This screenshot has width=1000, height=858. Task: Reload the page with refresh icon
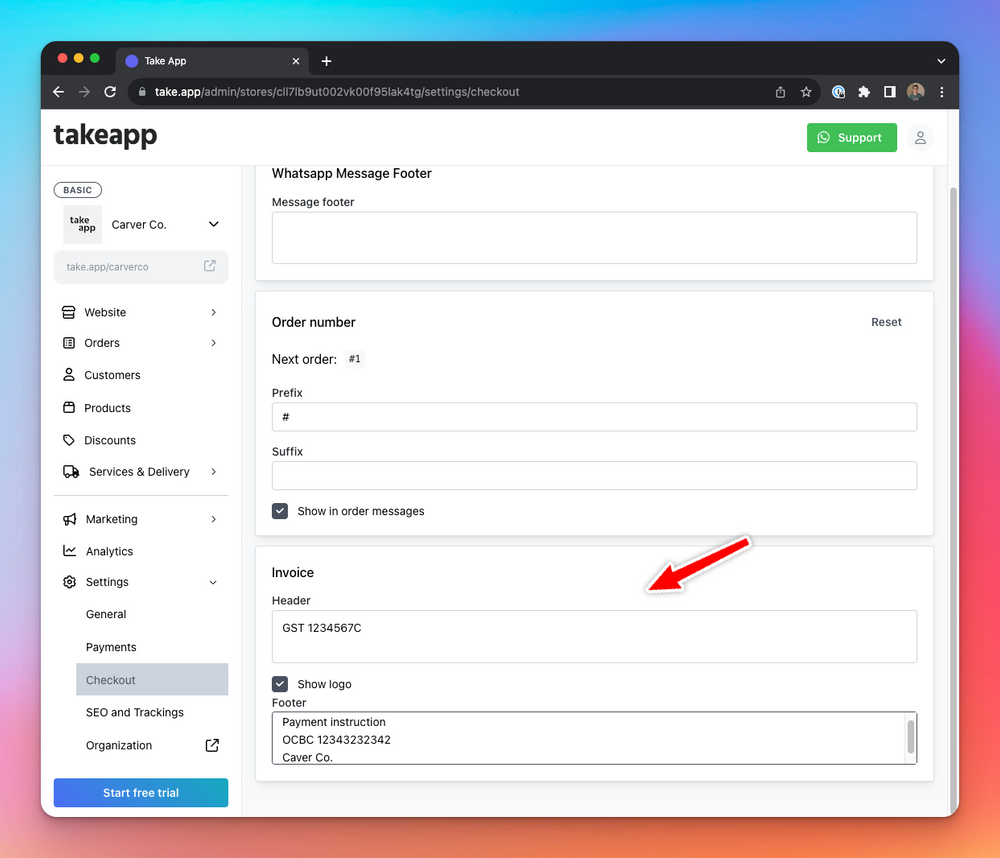[110, 92]
